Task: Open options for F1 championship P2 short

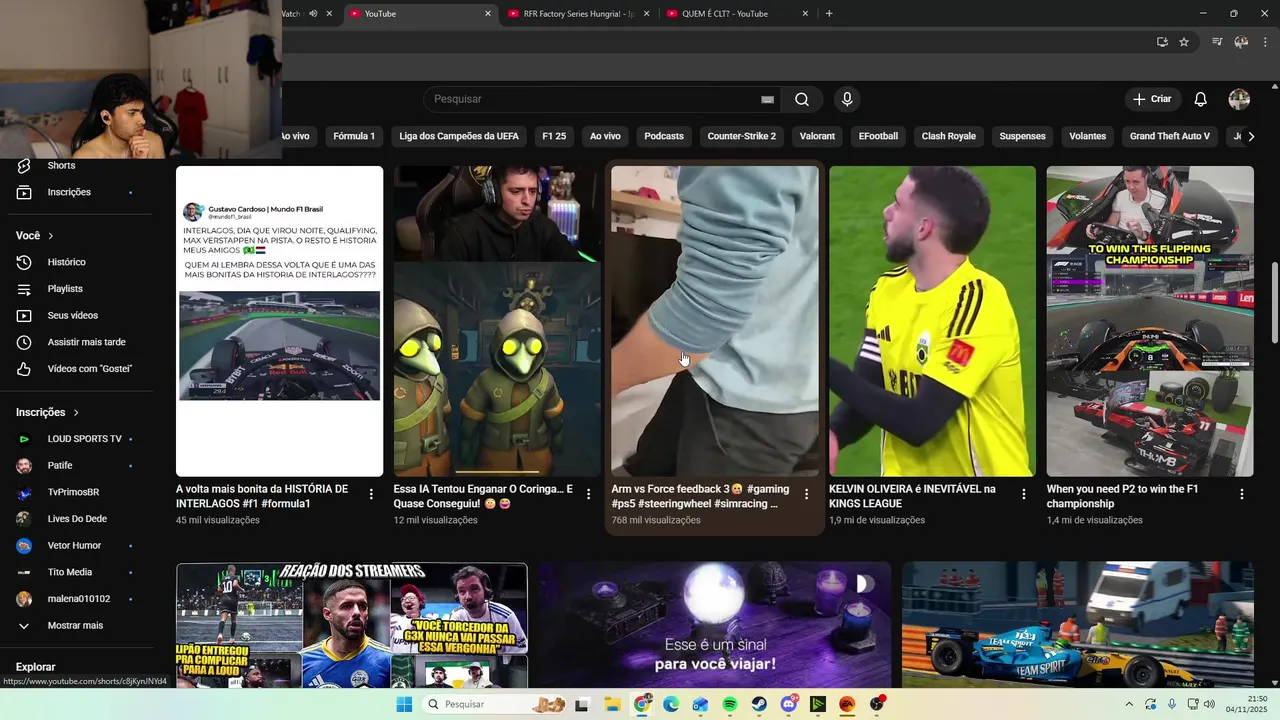Action: (1241, 494)
